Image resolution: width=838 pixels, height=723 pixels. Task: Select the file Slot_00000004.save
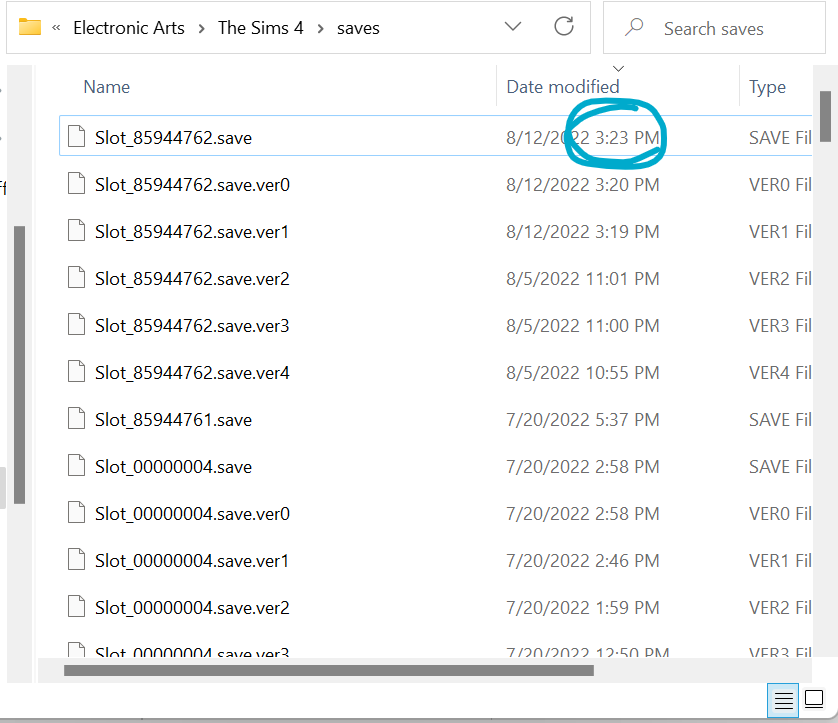point(173,467)
